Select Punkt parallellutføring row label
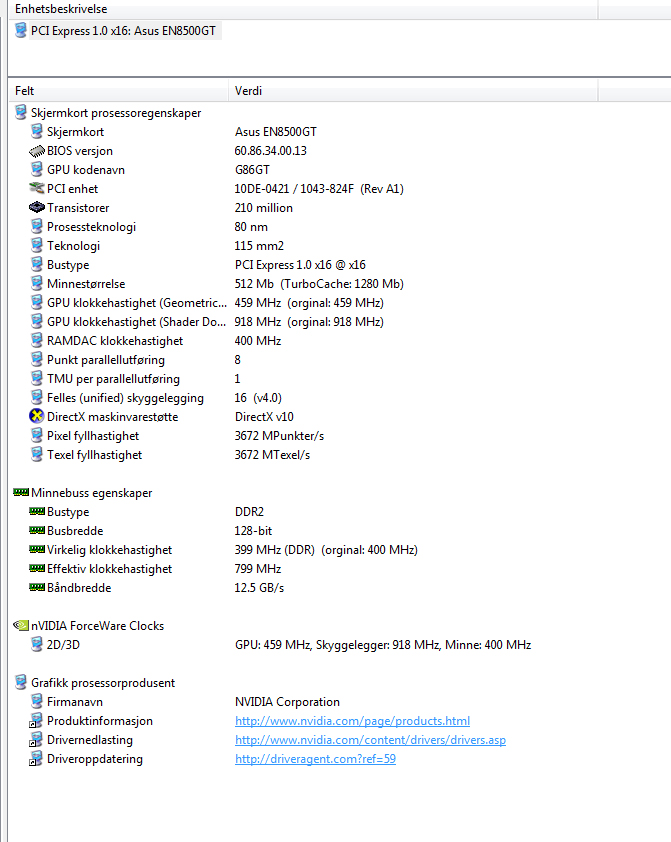671x842 pixels. coord(106,360)
